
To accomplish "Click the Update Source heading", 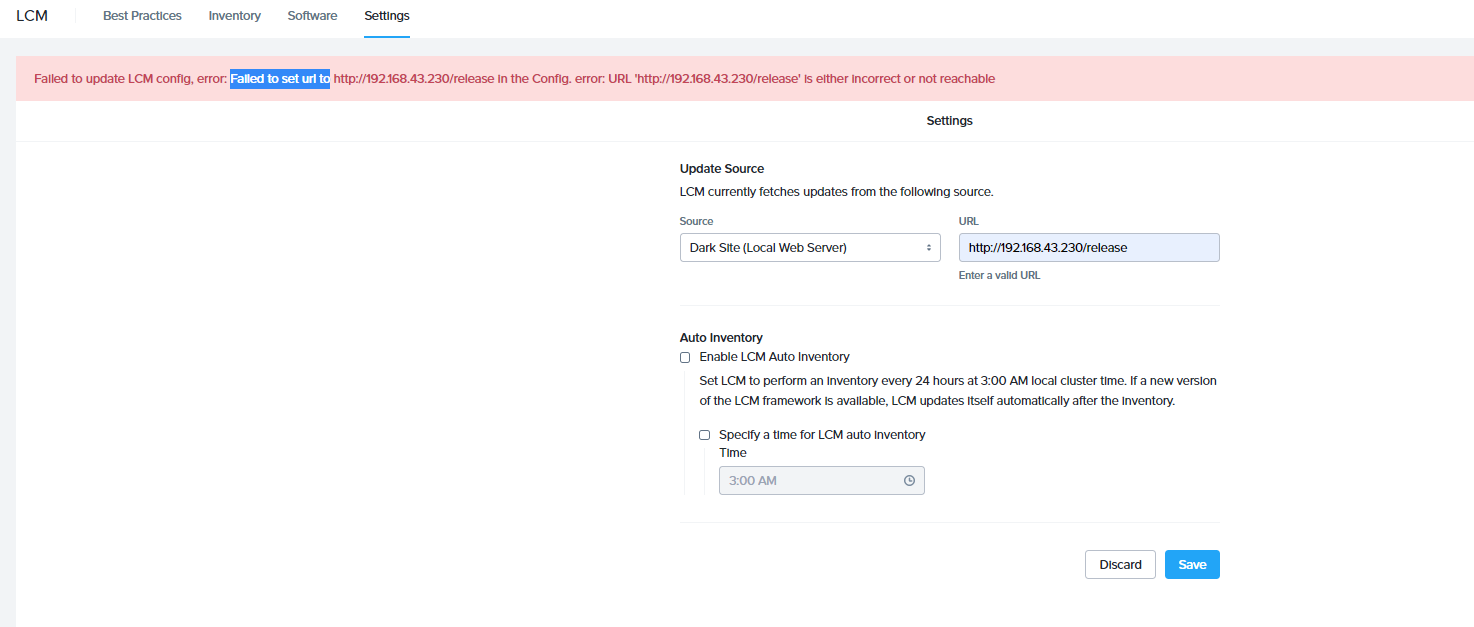I will pyautogui.click(x=722, y=169).
